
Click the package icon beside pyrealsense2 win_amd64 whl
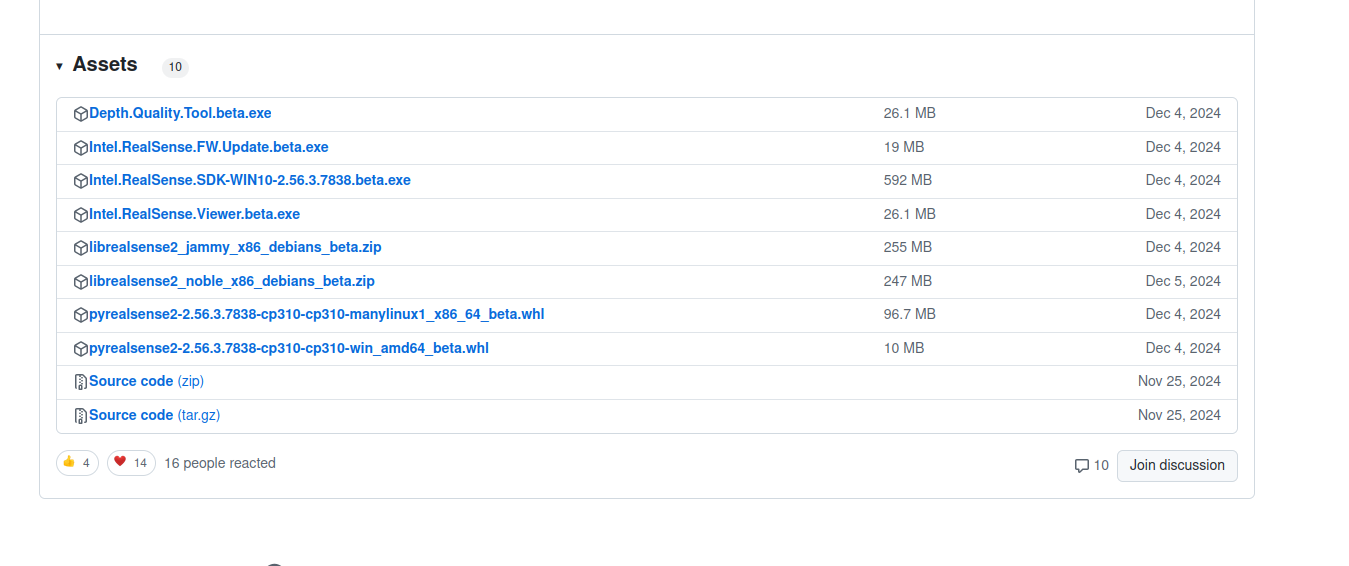coord(81,349)
